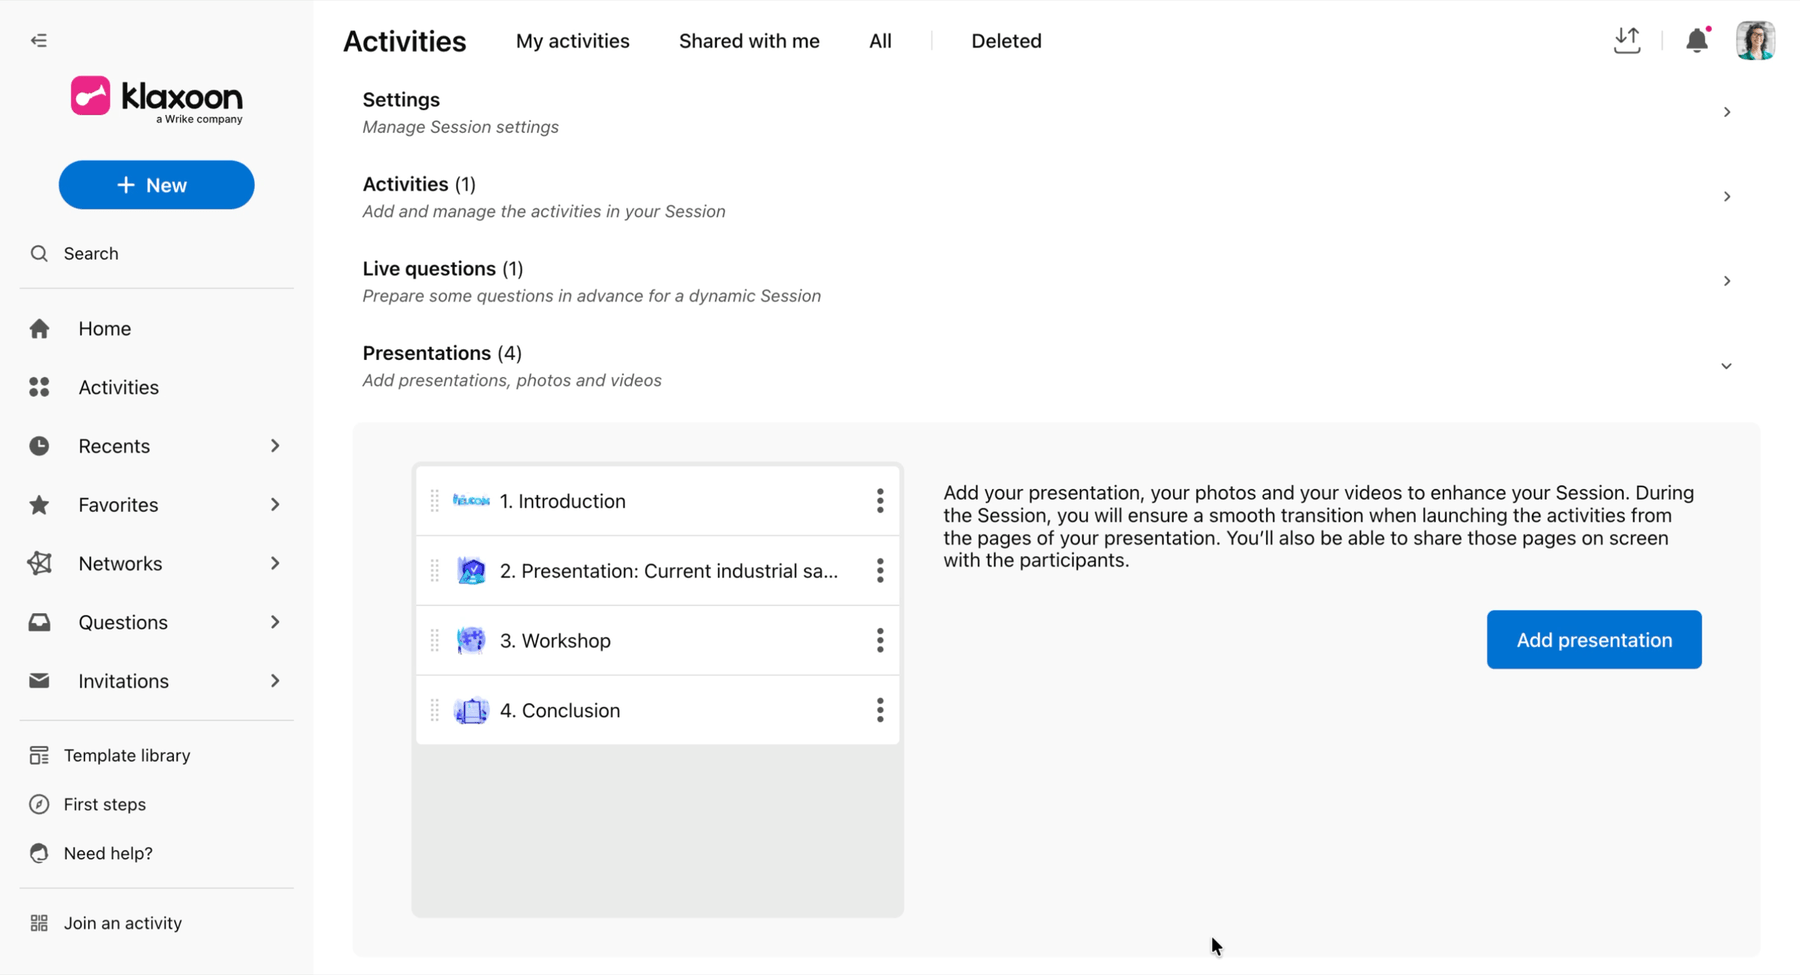The height and width of the screenshot is (975, 1800).
Task: Switch to My activities tab
Action: 573,41
